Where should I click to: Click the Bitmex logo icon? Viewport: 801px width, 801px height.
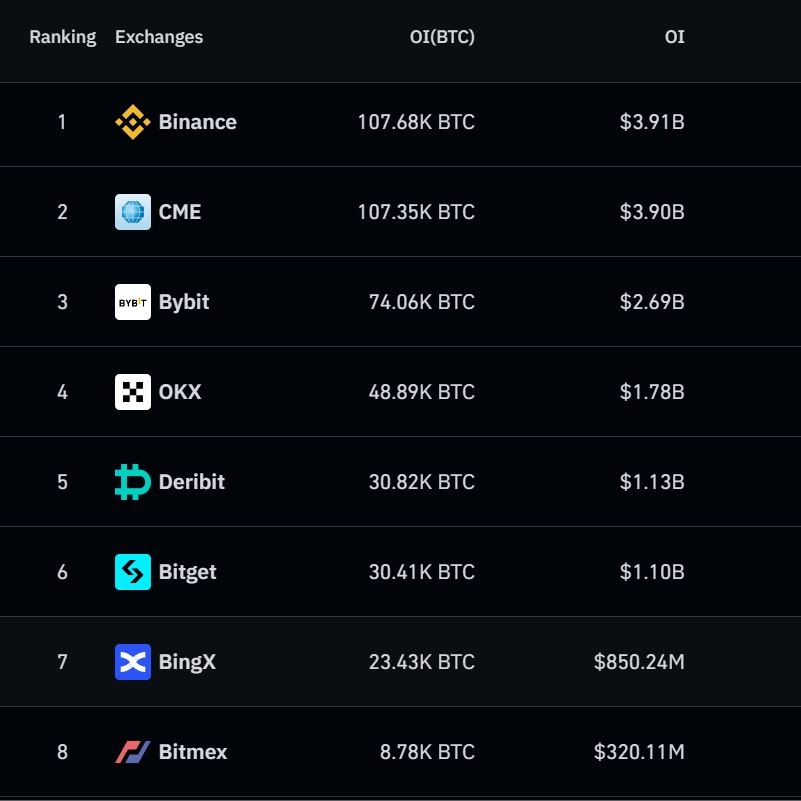pyautogui.click(x=132, y=752)
